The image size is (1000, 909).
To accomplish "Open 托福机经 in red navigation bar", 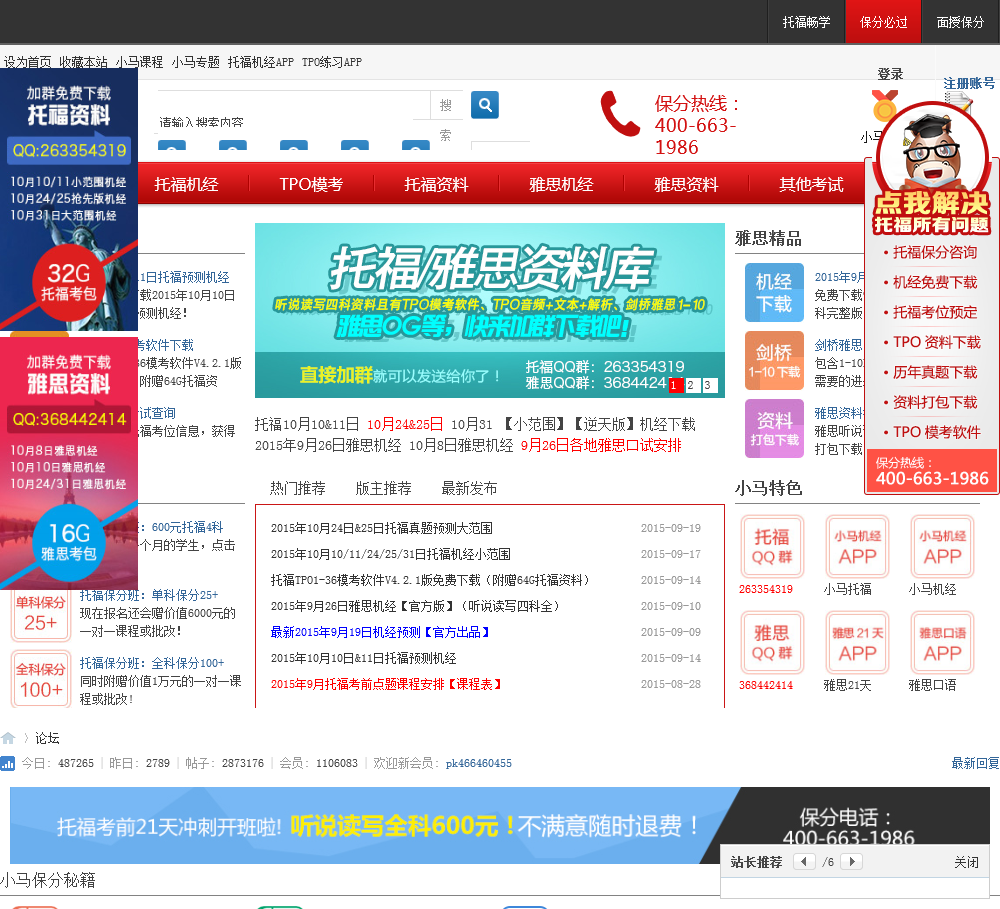I will (x=186, y=185).
